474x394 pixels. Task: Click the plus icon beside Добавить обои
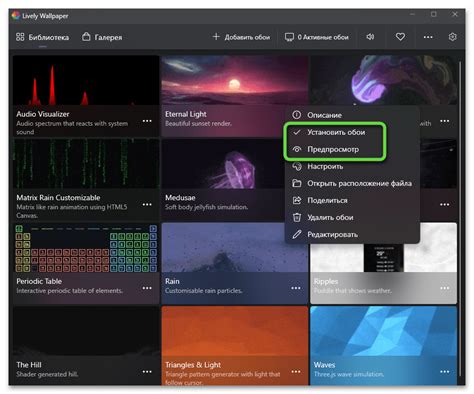tap(216, 36)
